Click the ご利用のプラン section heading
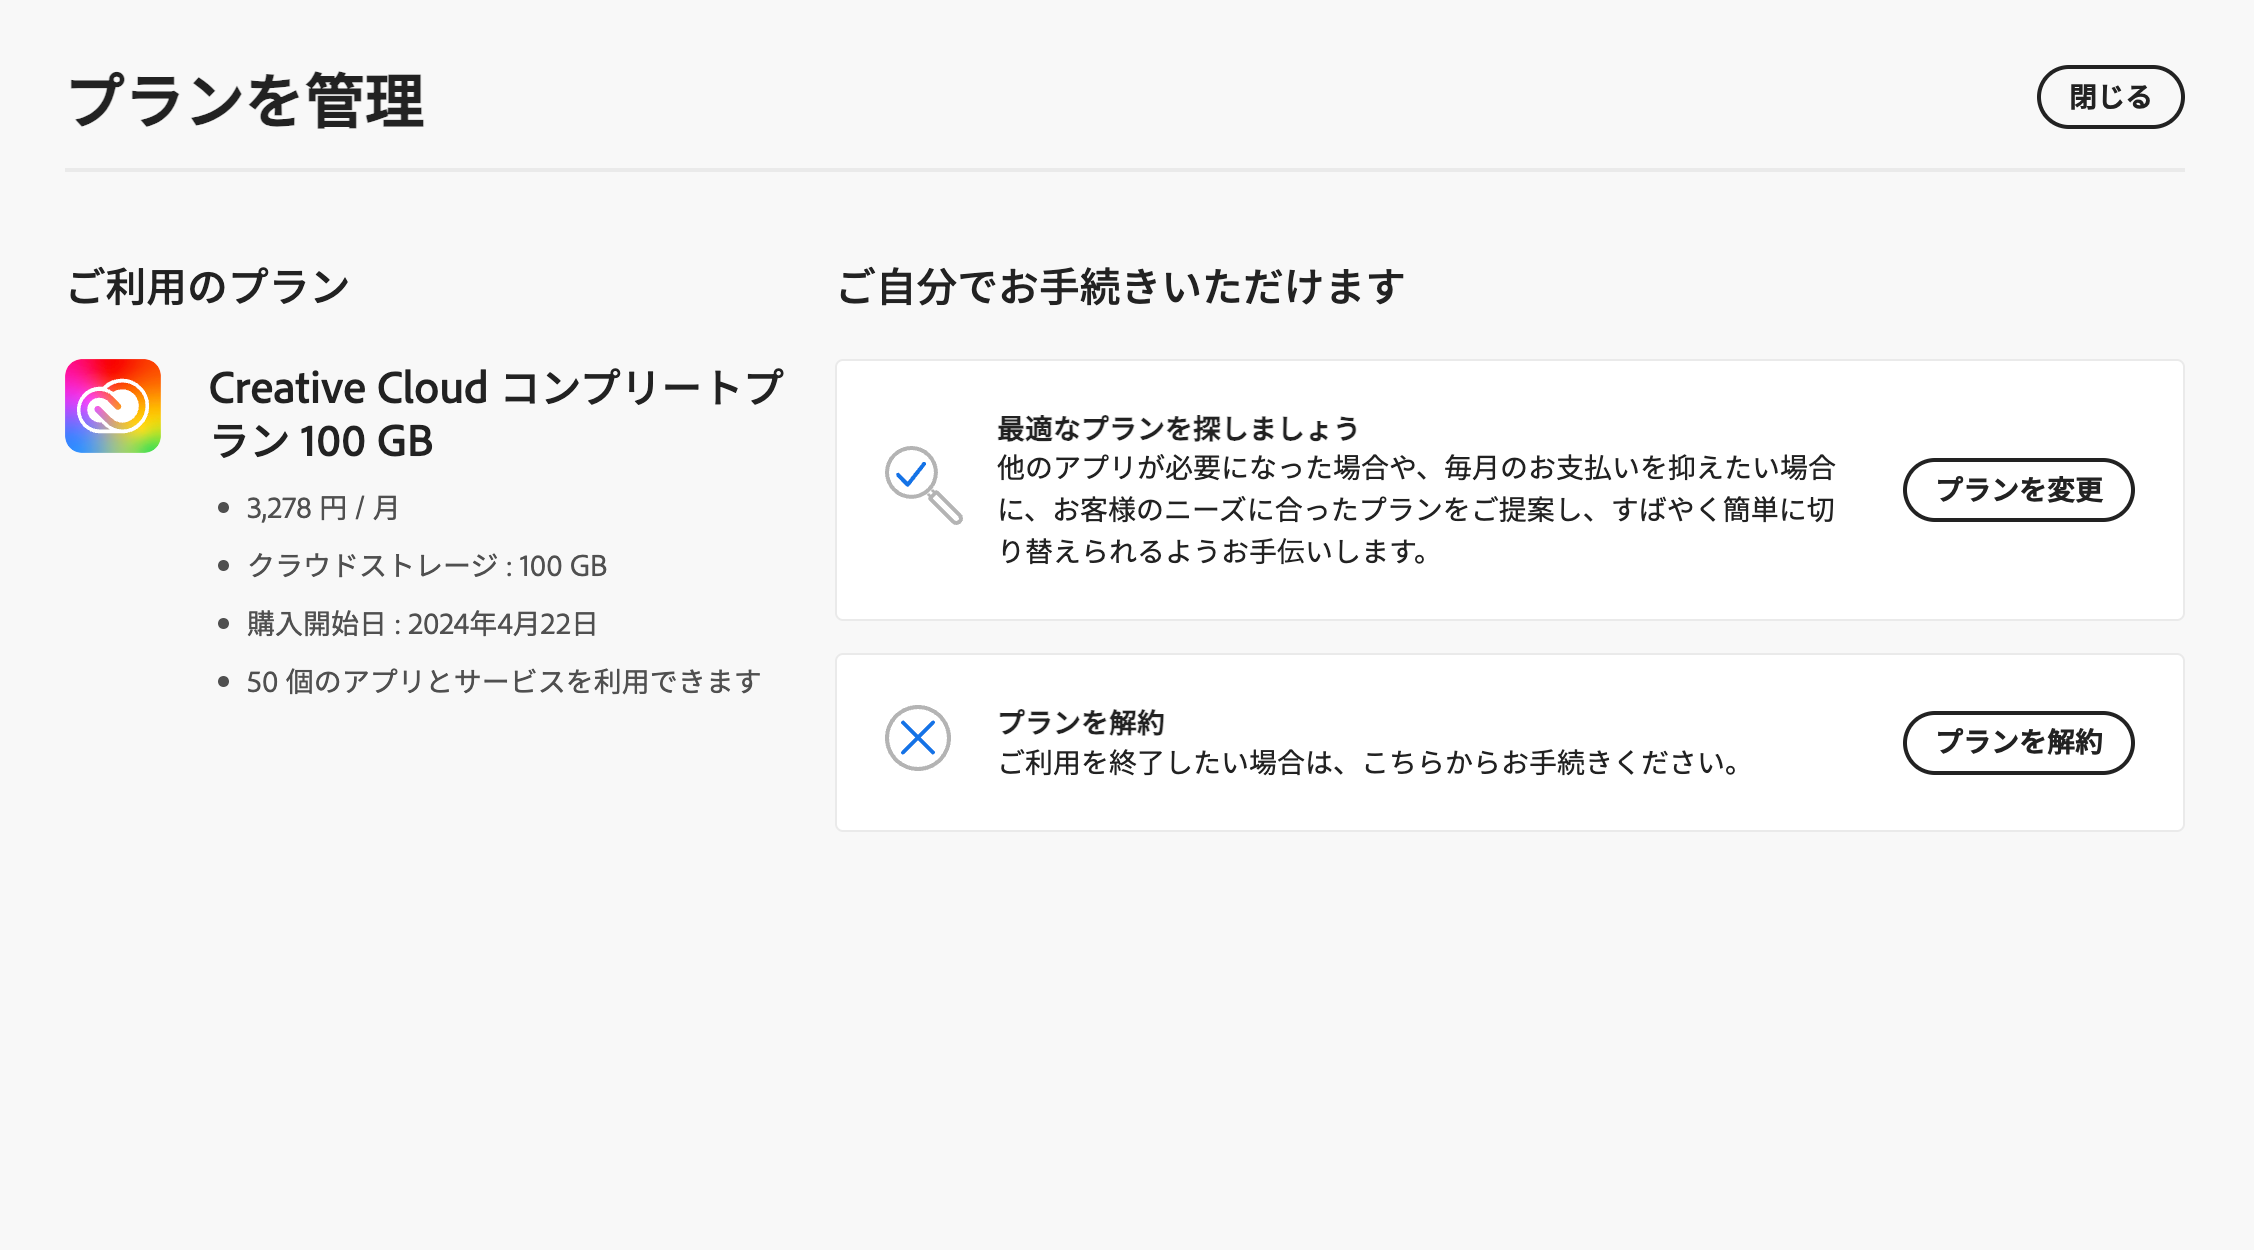The height and width of the screenshot is (1250, 2254). click(x=208, y=287)
